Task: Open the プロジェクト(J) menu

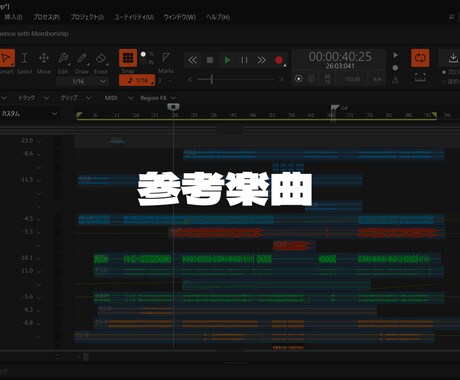Action: [87, 17]
